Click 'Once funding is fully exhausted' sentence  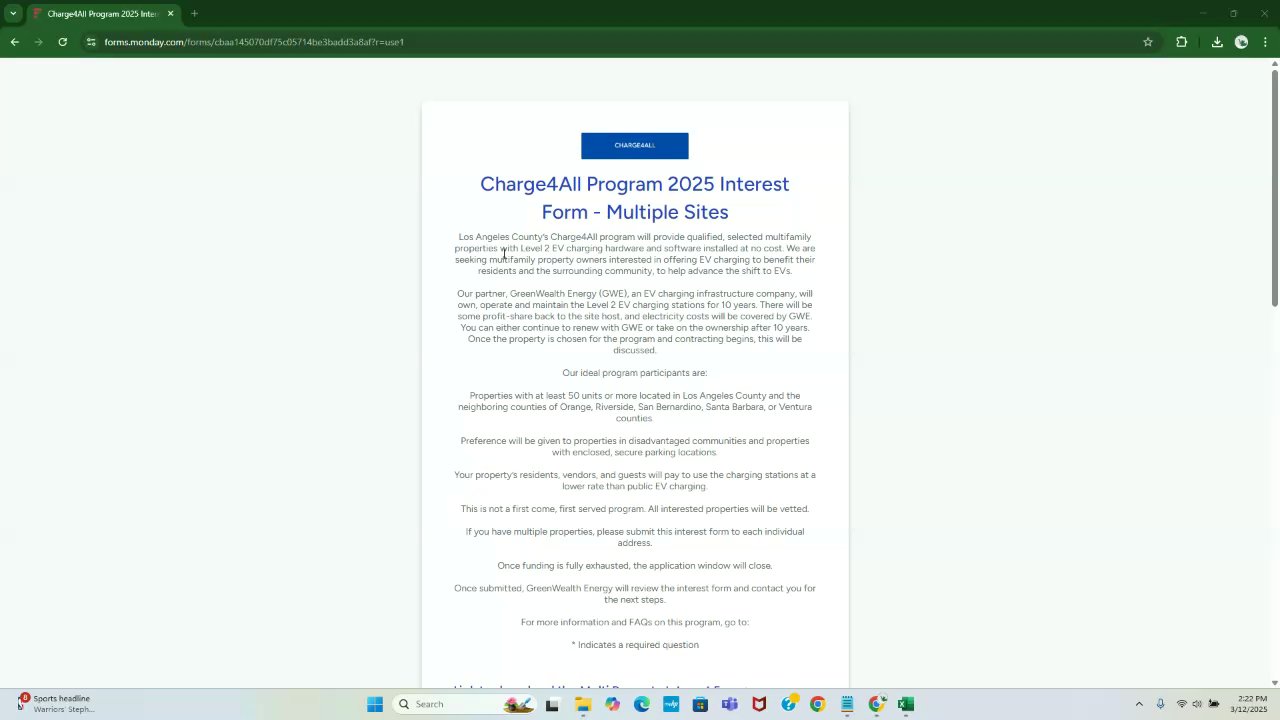tap(634, 566)
